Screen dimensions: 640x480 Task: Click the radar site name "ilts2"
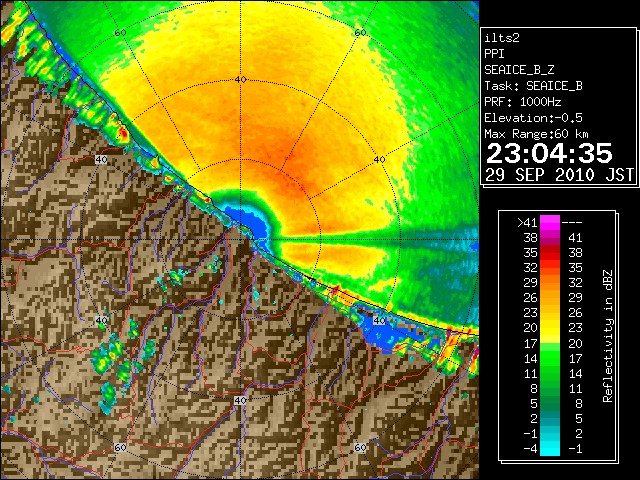[x=502, y=38]
